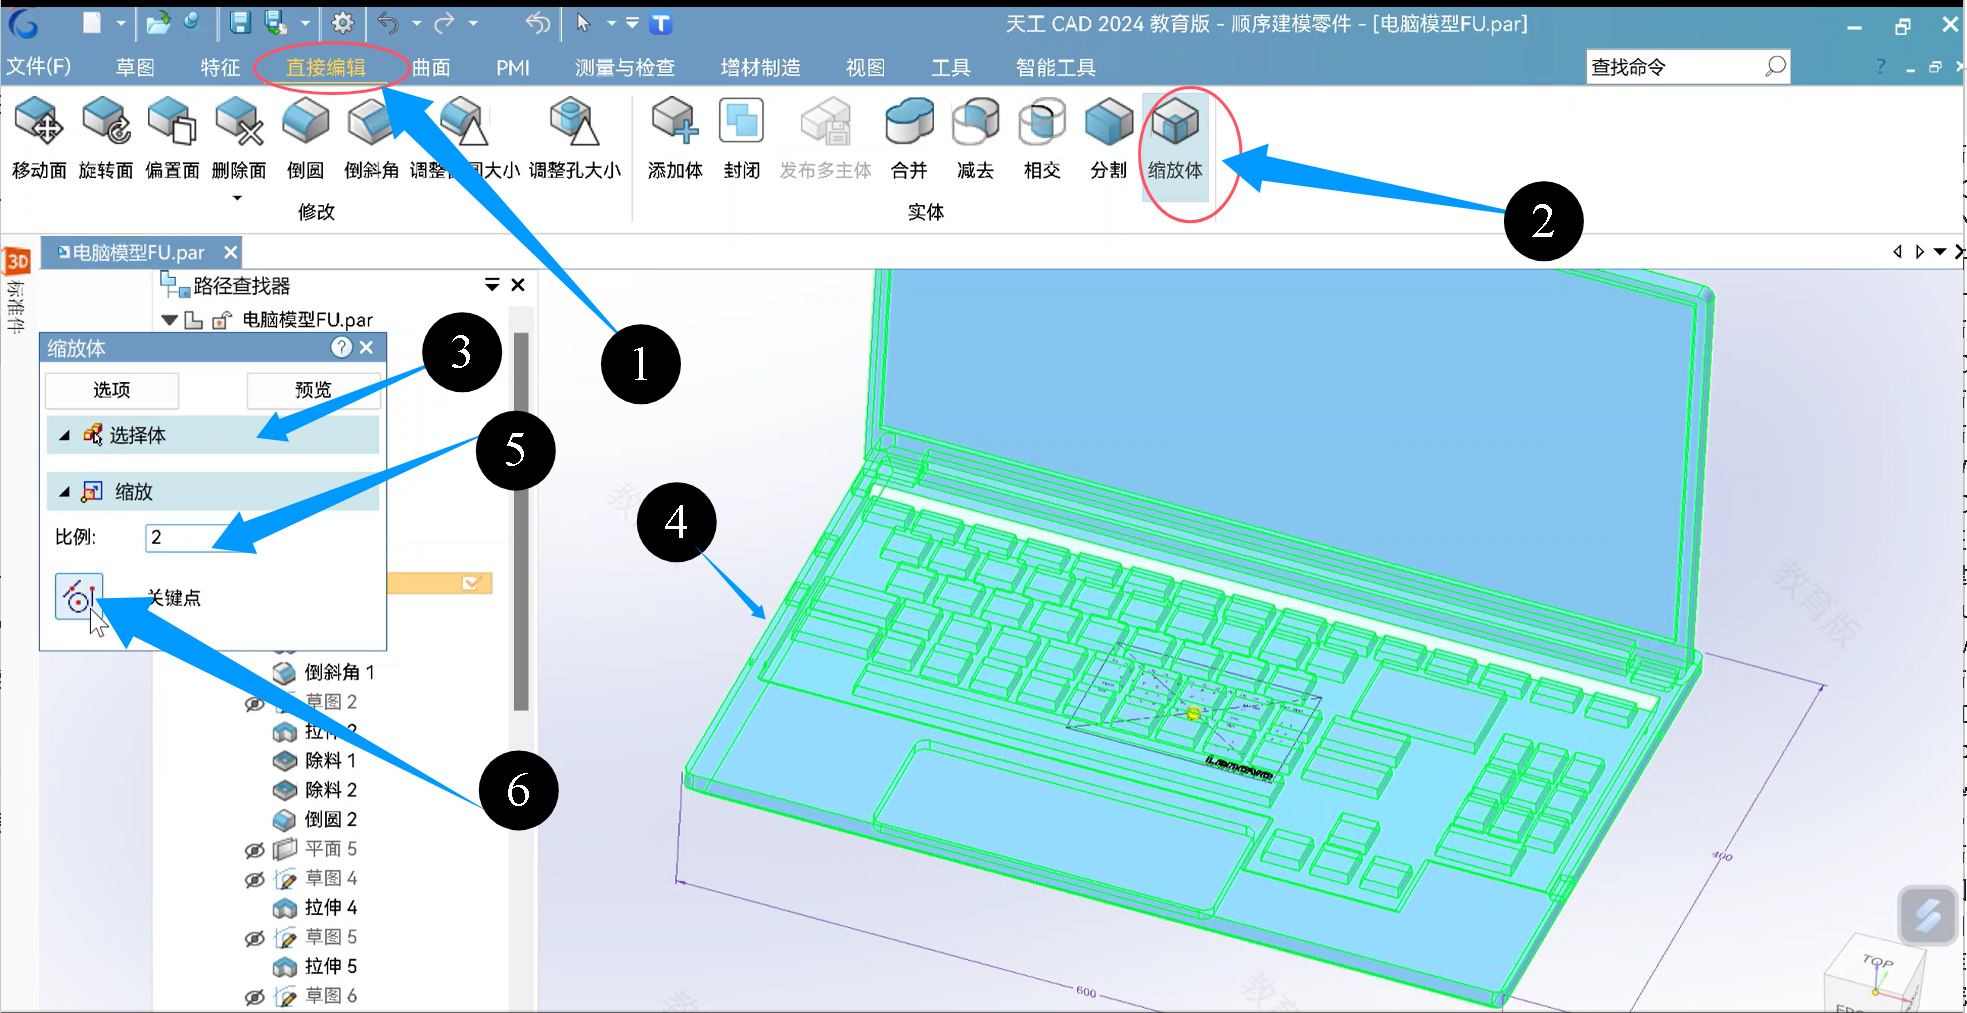The image size is (1967, 1013).
Task: Switch to the 智能工具 ribbon tab
Action: coord(1056,67)
